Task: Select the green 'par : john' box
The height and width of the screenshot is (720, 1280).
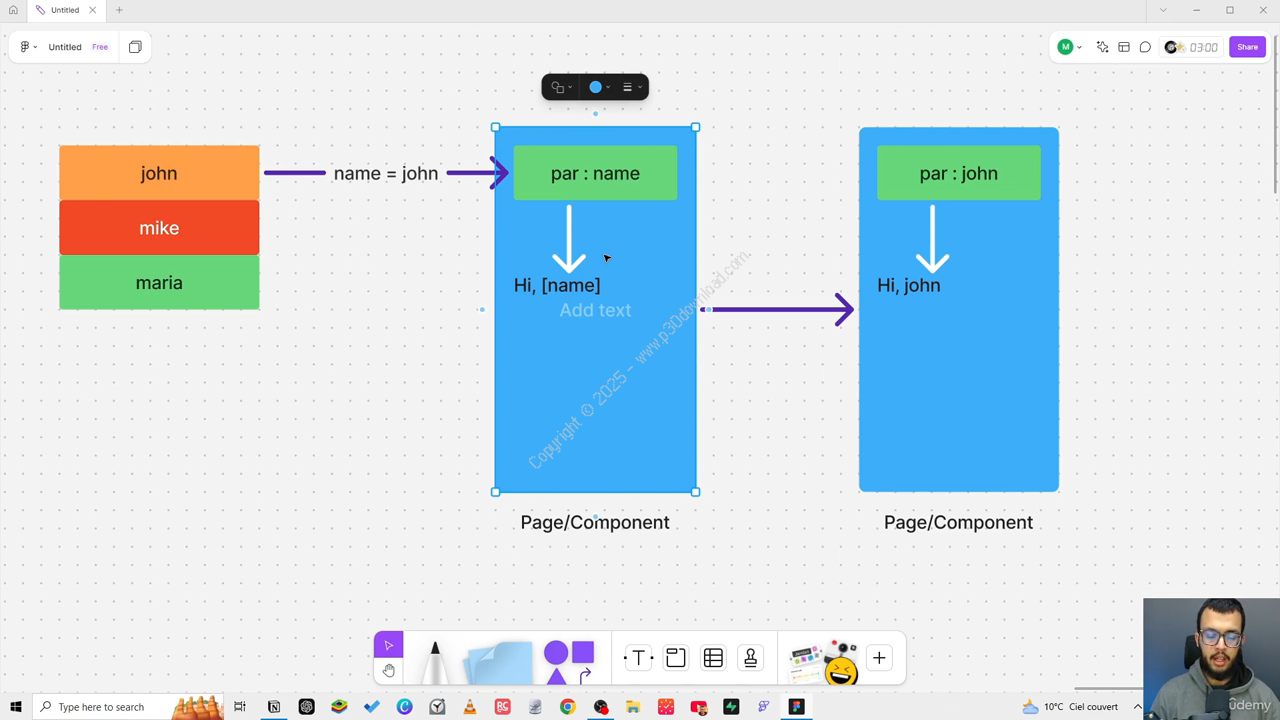Action: point(958,173)
